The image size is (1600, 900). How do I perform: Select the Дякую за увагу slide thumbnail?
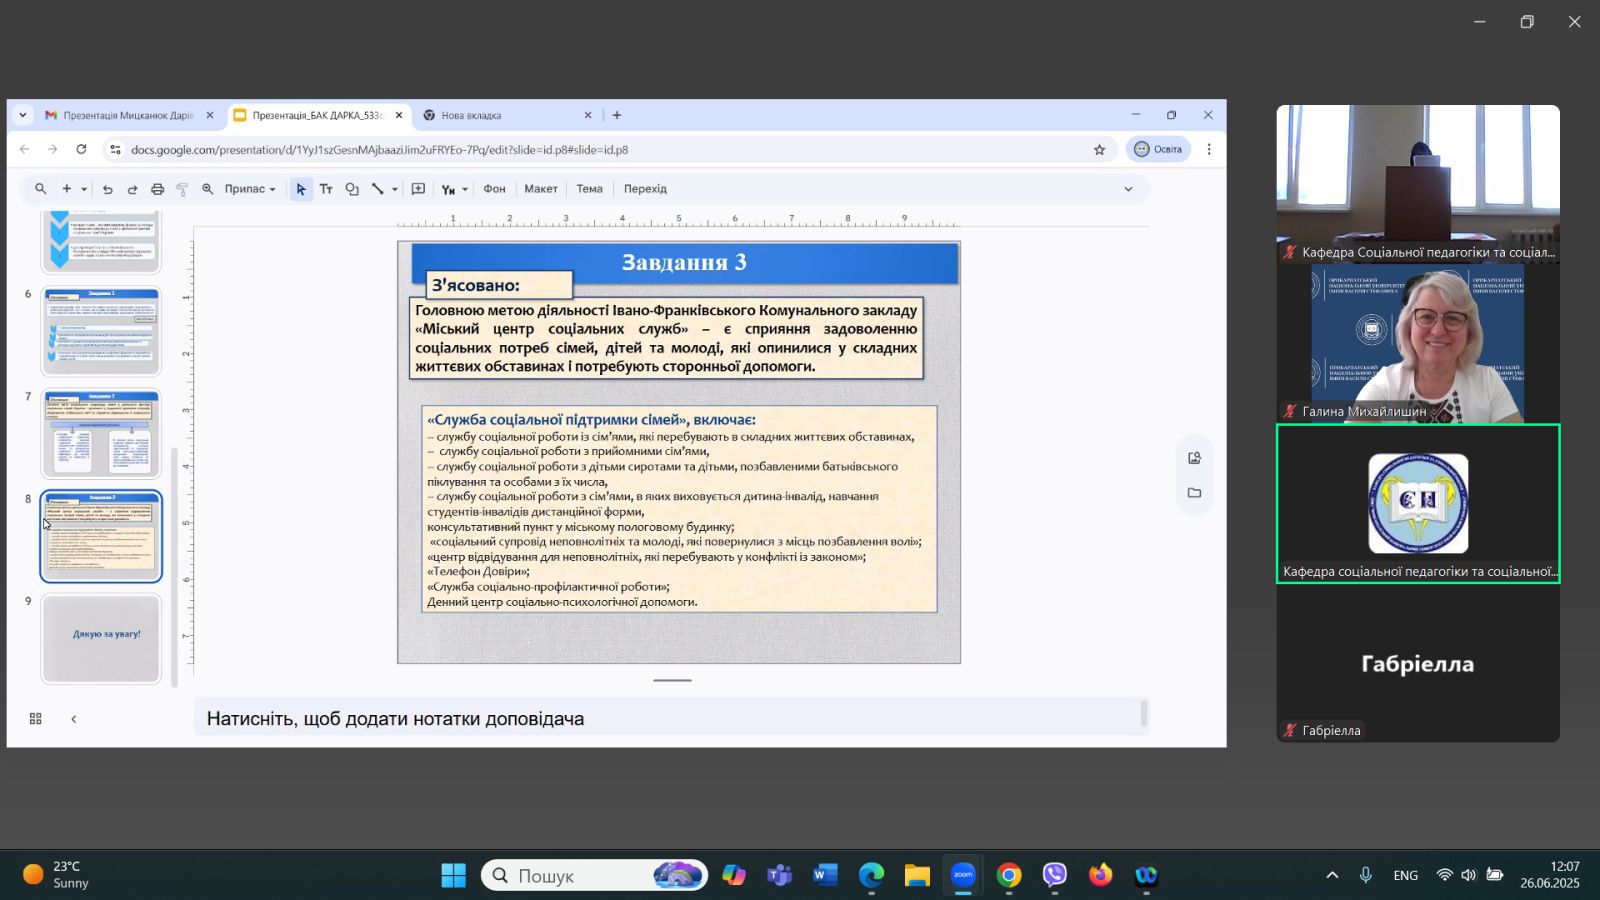(x=101, y=638)
